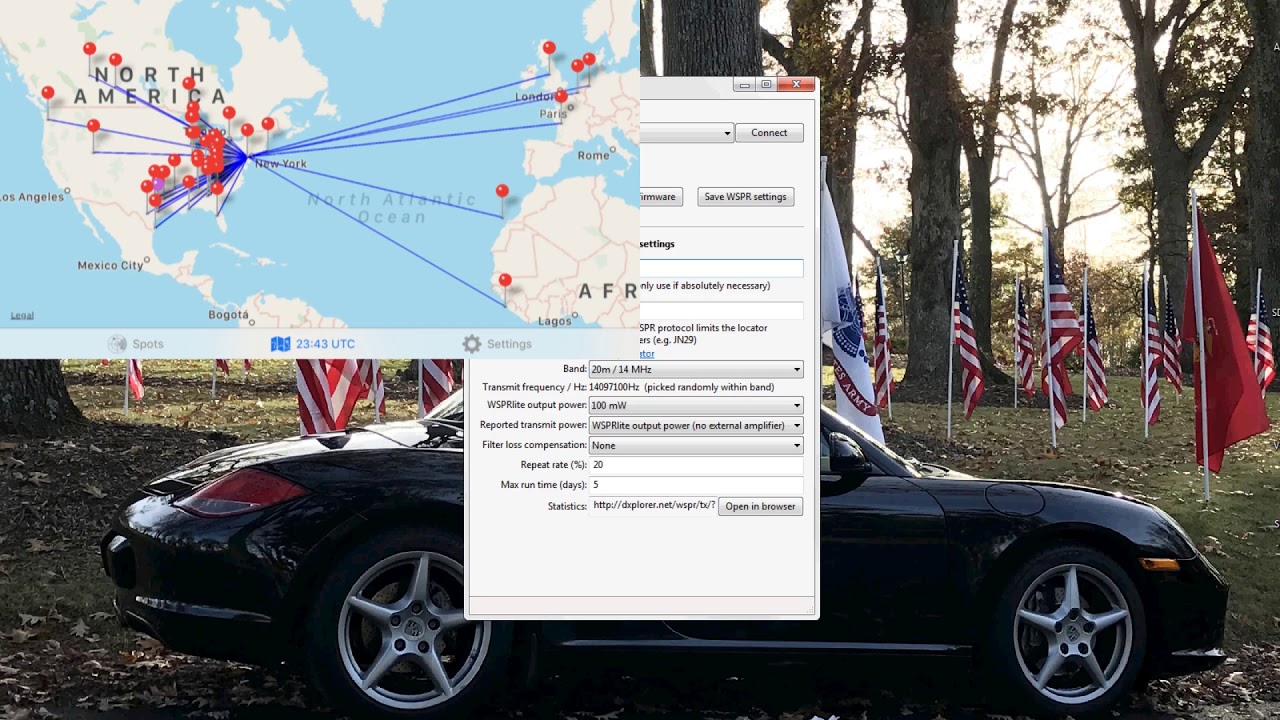Image resolution: width=1280 pixels, height=720 pixels.
Task: Open the Settings tab with gear icon
Action: [497, 344]
